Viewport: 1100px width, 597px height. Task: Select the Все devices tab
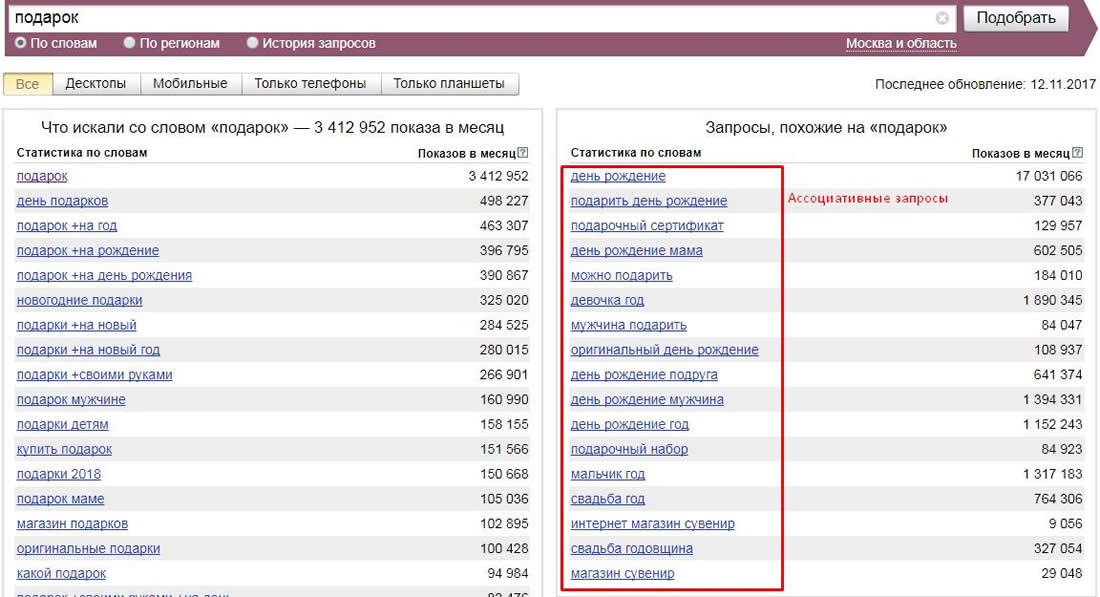click(26, 84)
